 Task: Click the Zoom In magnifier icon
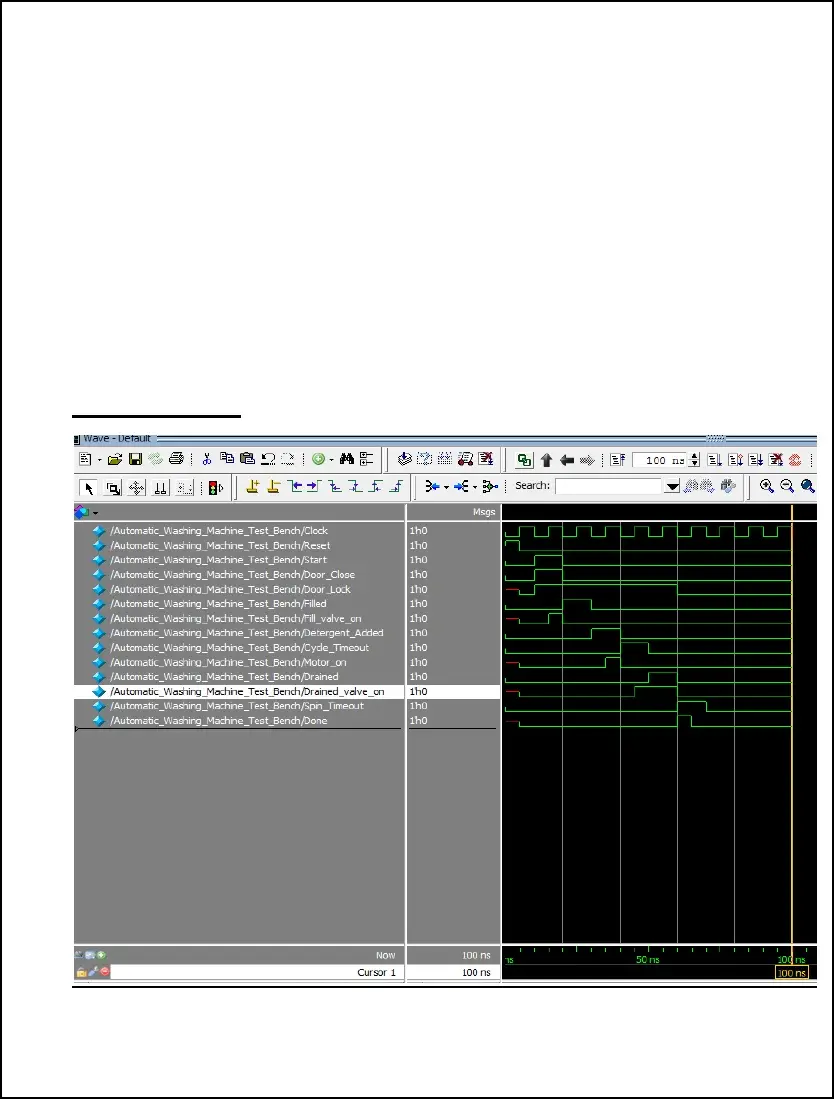click(x=767, y=487)
